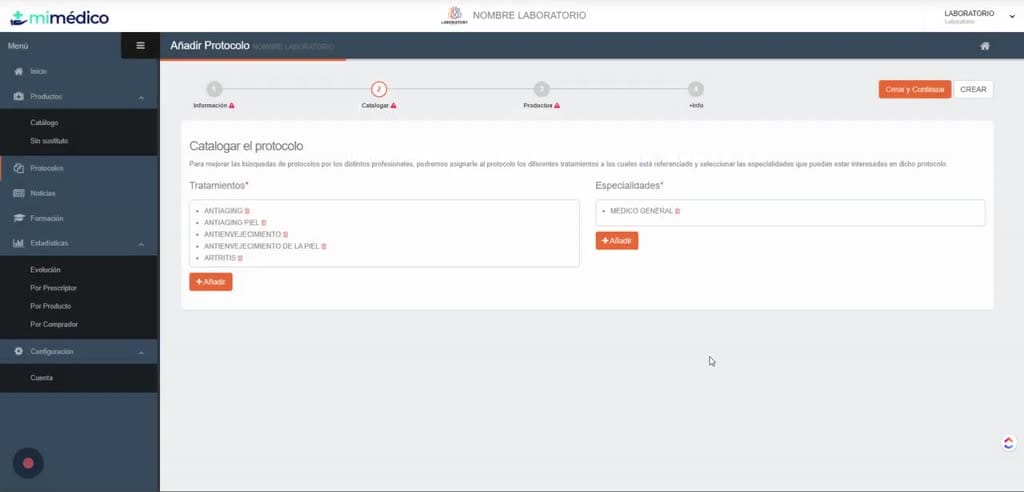Click the home icon in header bar
Screen dimensions: 1024x492
click(x=985, y=46)
